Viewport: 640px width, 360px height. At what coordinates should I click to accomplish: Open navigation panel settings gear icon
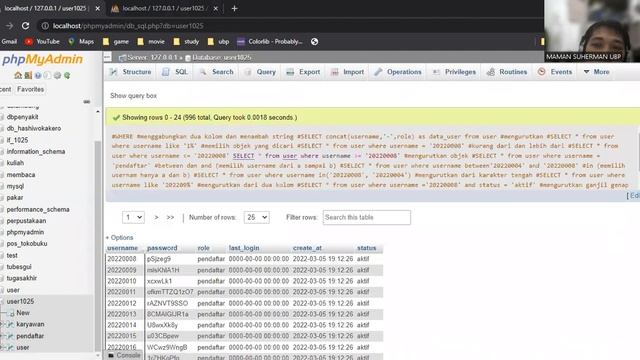tap(57, 76)
